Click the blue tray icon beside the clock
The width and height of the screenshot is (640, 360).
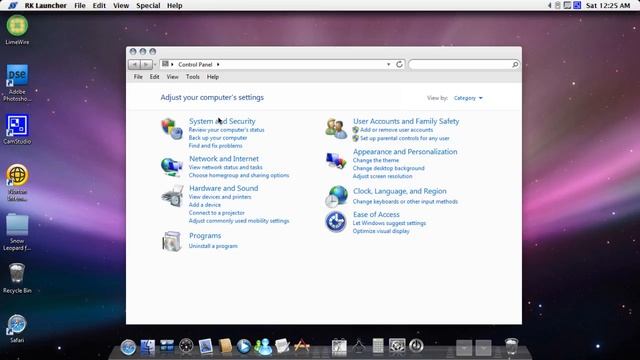tap(577, 5)
